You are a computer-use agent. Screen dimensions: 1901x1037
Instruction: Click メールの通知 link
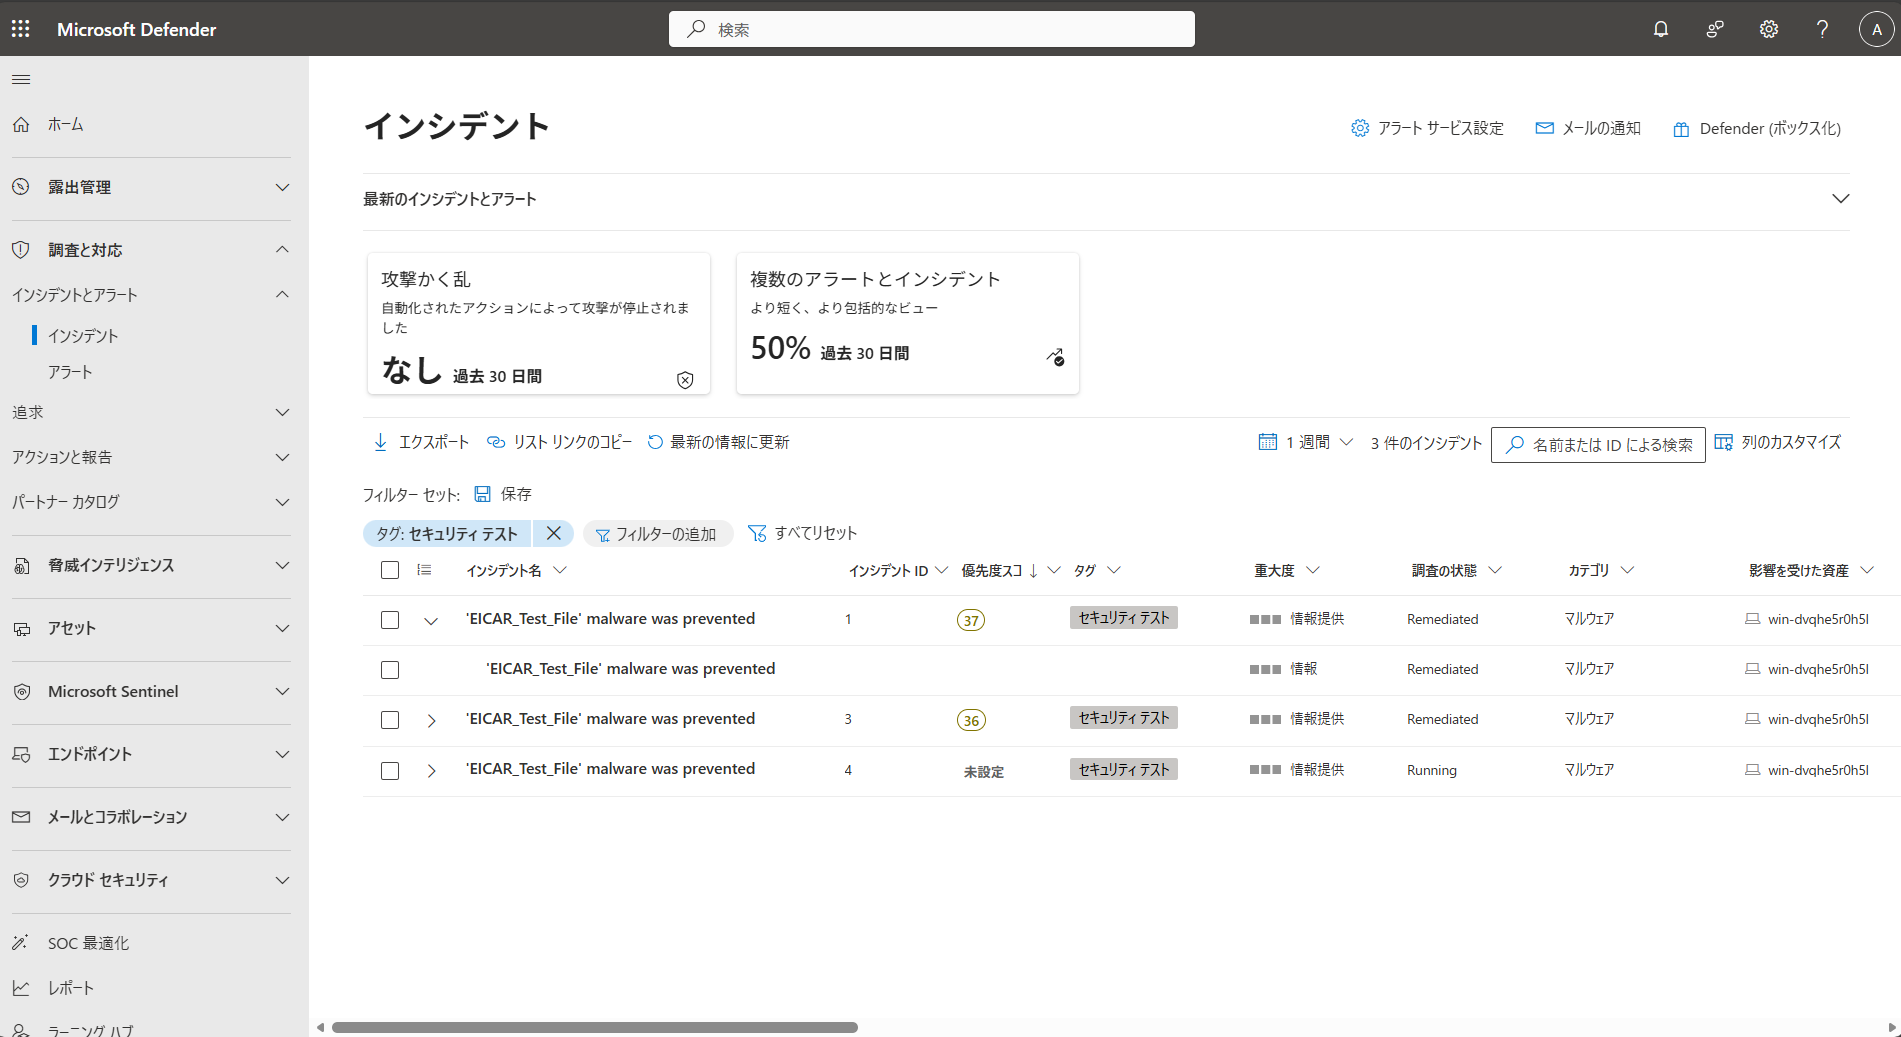coord(1588,128)
